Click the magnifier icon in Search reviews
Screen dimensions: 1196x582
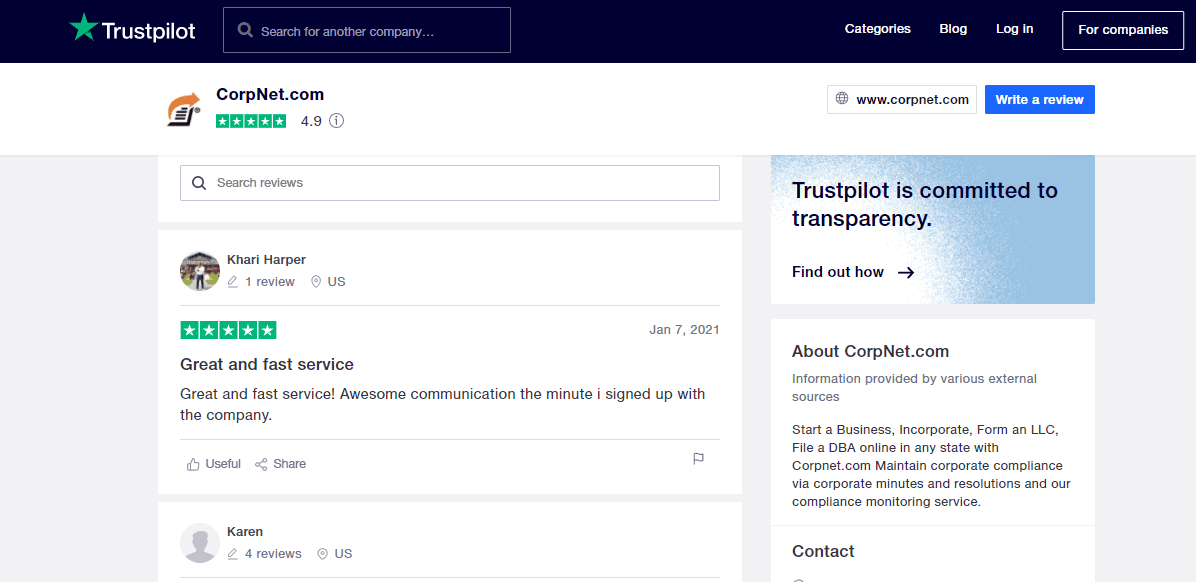pyautogui.click(x=199, y=183)
